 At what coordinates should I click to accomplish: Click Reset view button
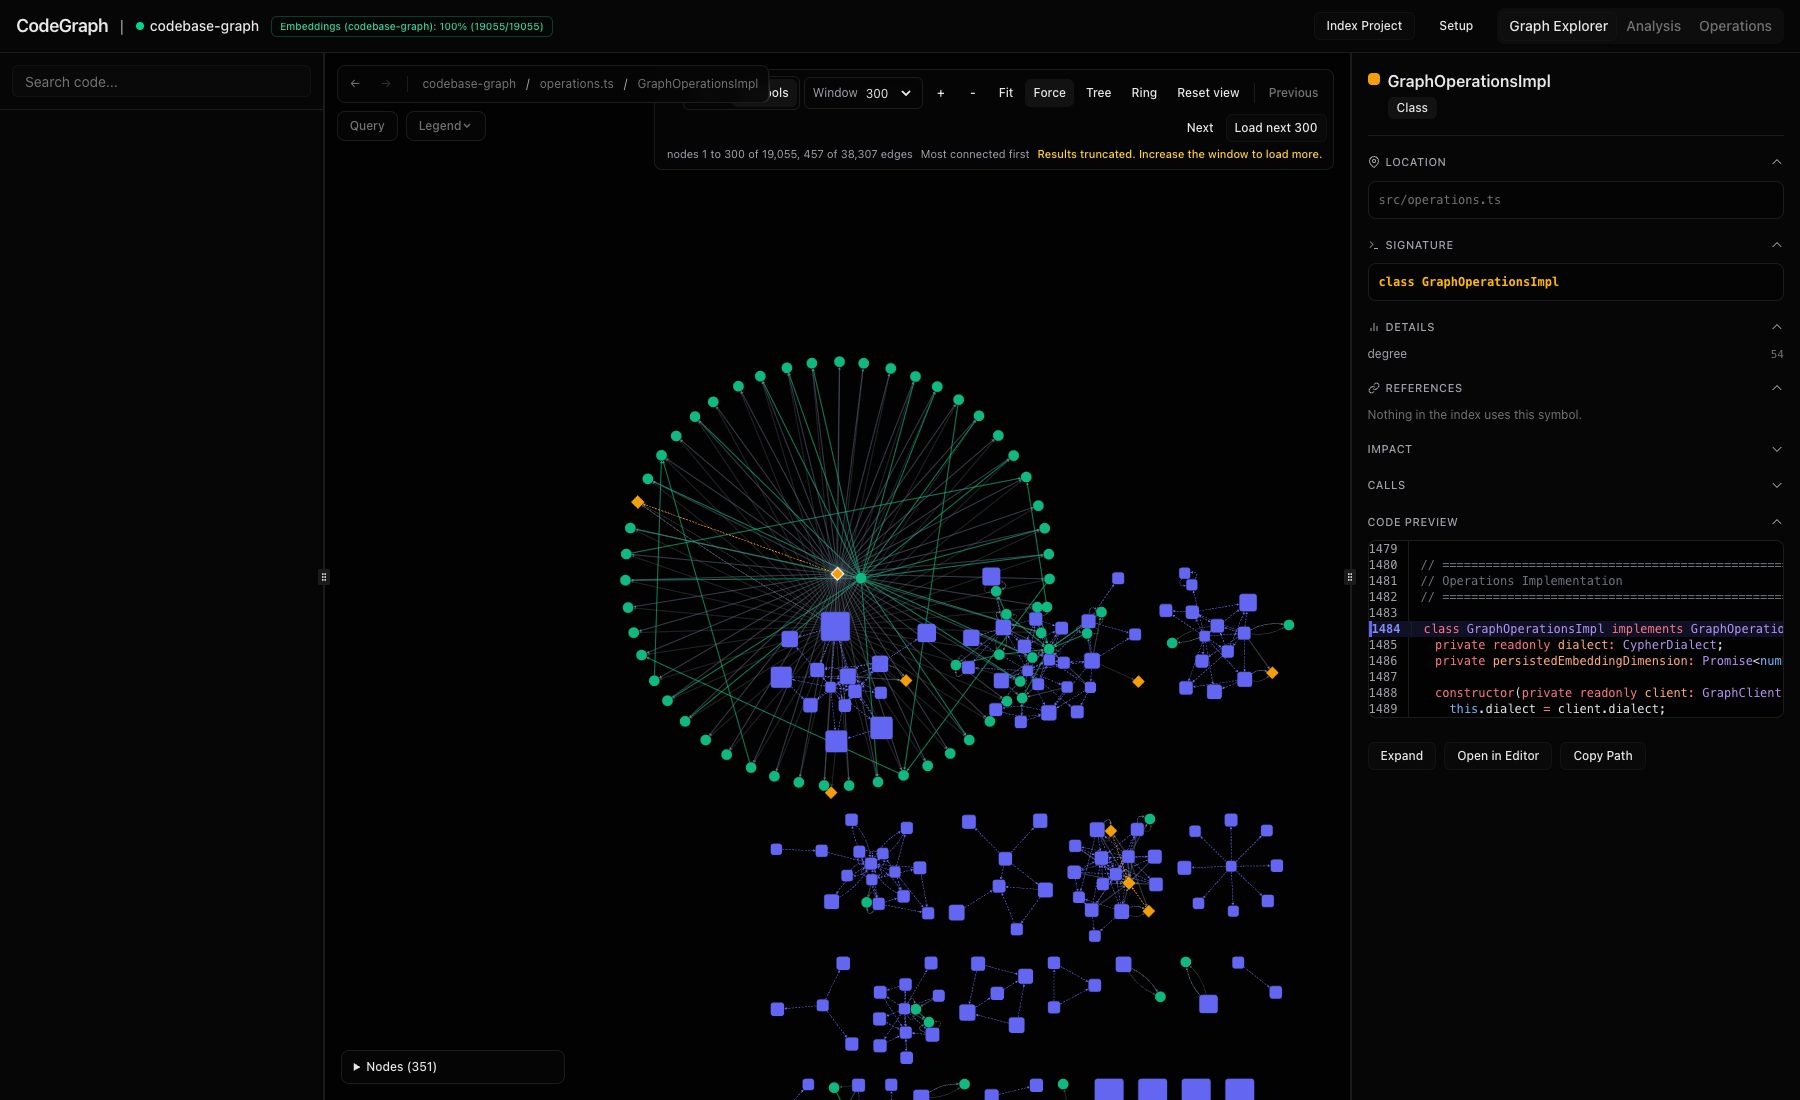tap(1208, 93)
